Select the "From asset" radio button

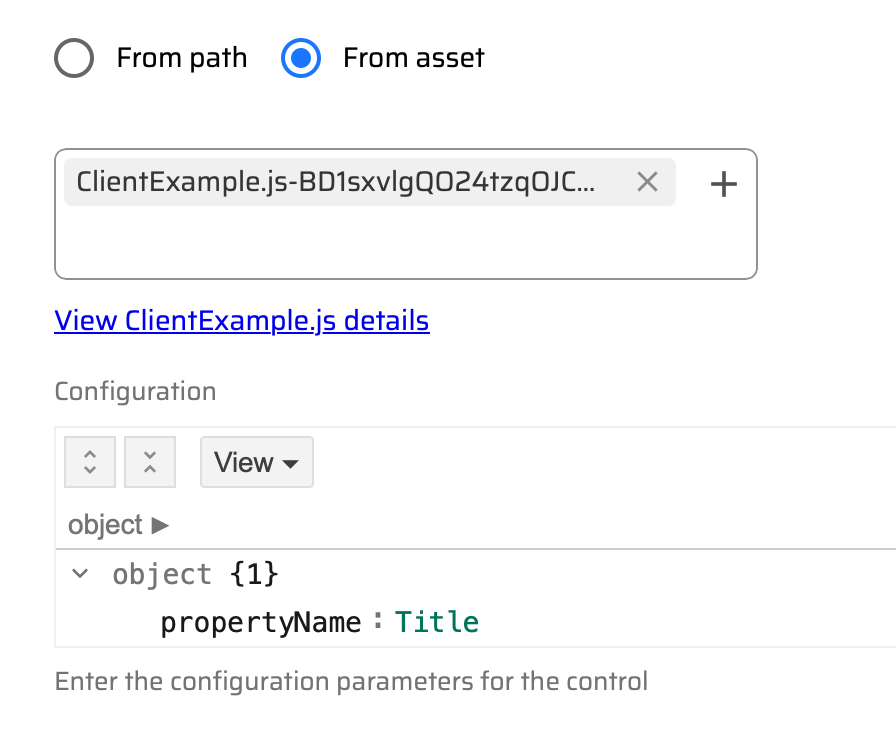pyautogui.click(x=300, y=59)
